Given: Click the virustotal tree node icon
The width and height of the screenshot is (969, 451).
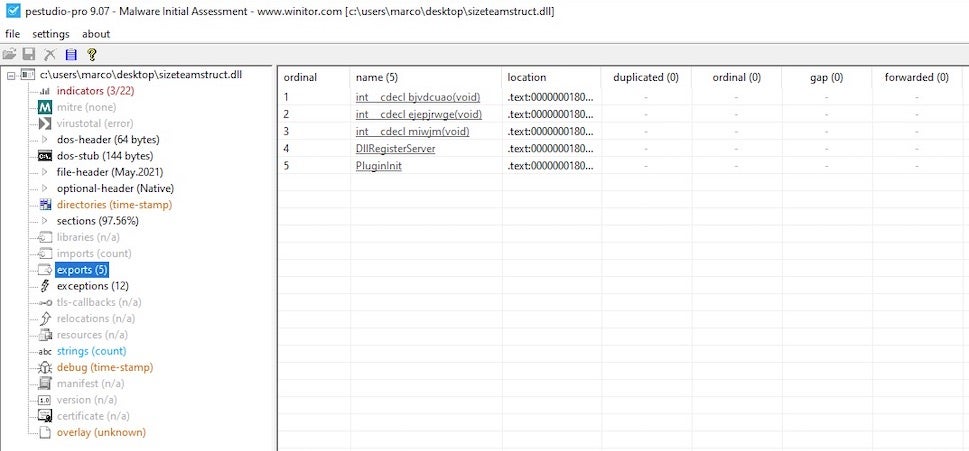Looking at the screenshot, I should tap(44, 124).
